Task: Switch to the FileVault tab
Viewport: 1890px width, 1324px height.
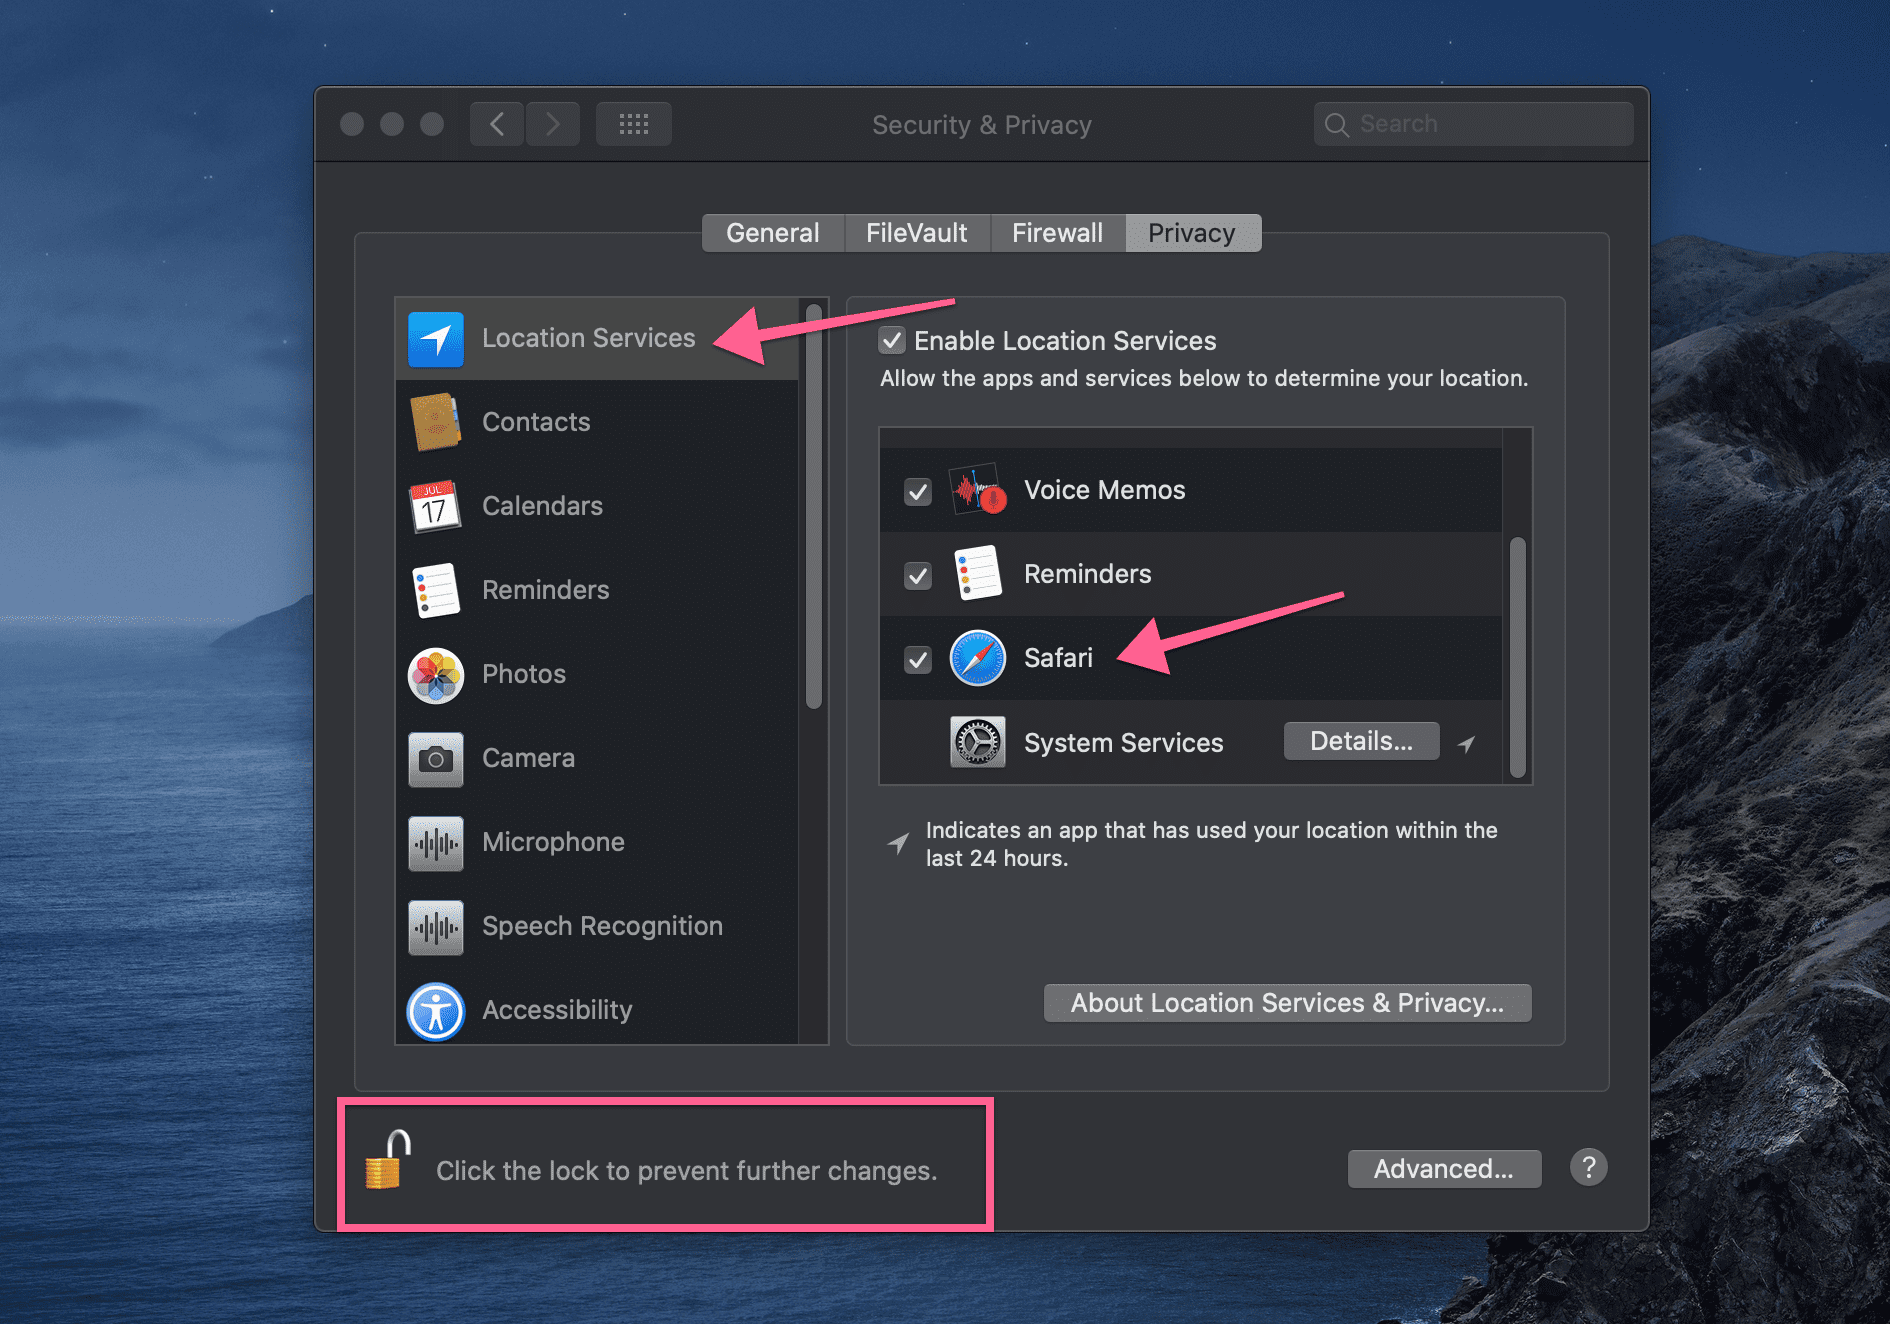Action: (917, 233)
